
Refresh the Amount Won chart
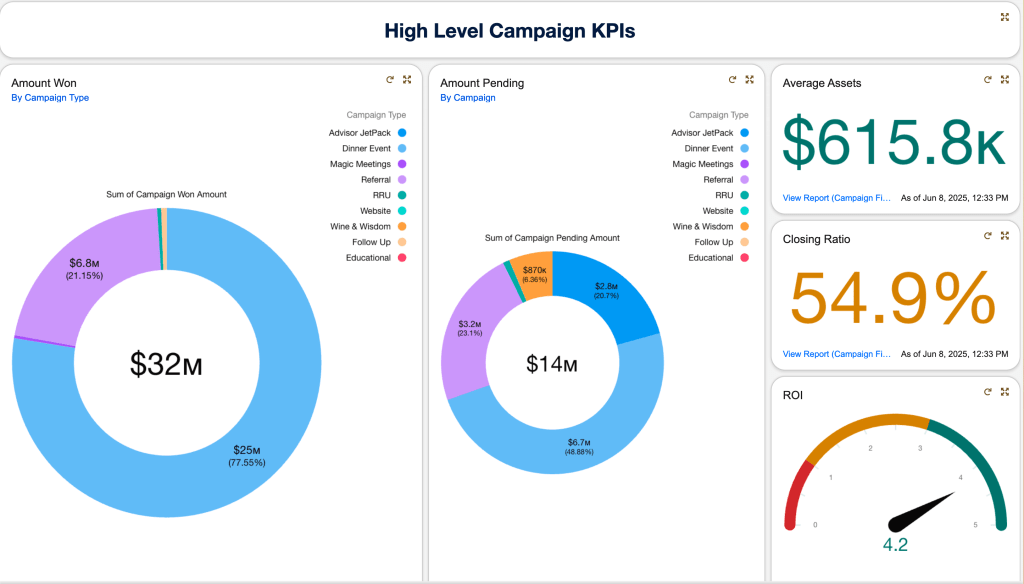390,80
